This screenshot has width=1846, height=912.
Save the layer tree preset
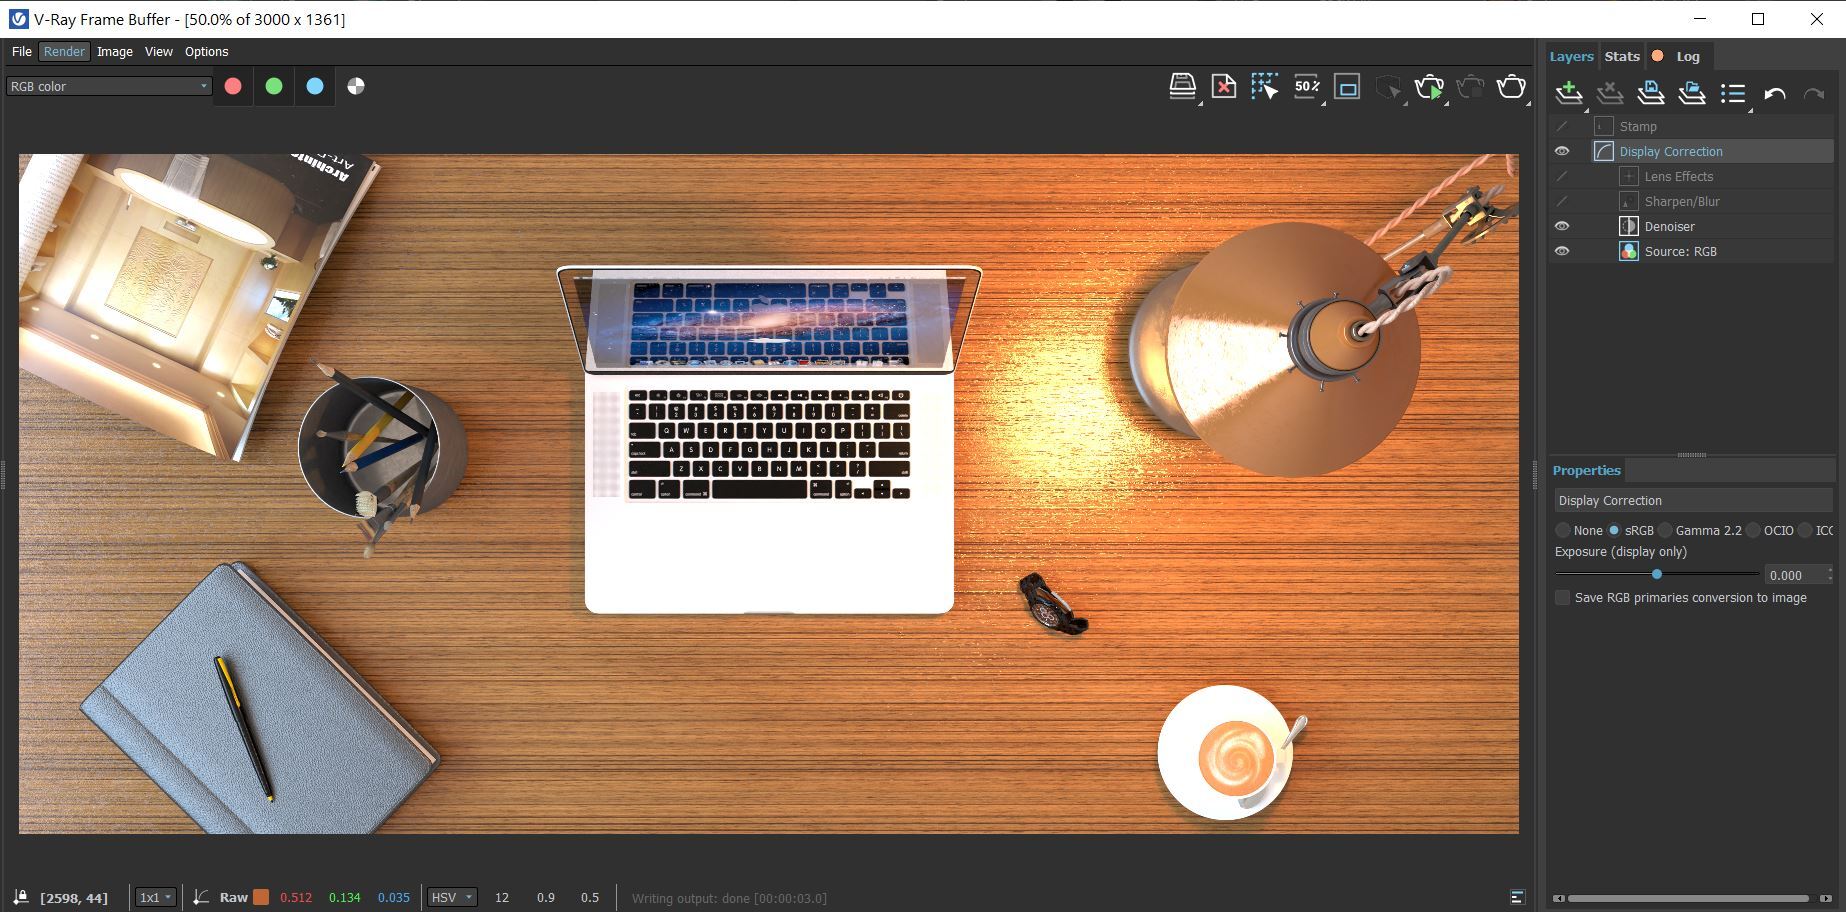(1651, 93)
